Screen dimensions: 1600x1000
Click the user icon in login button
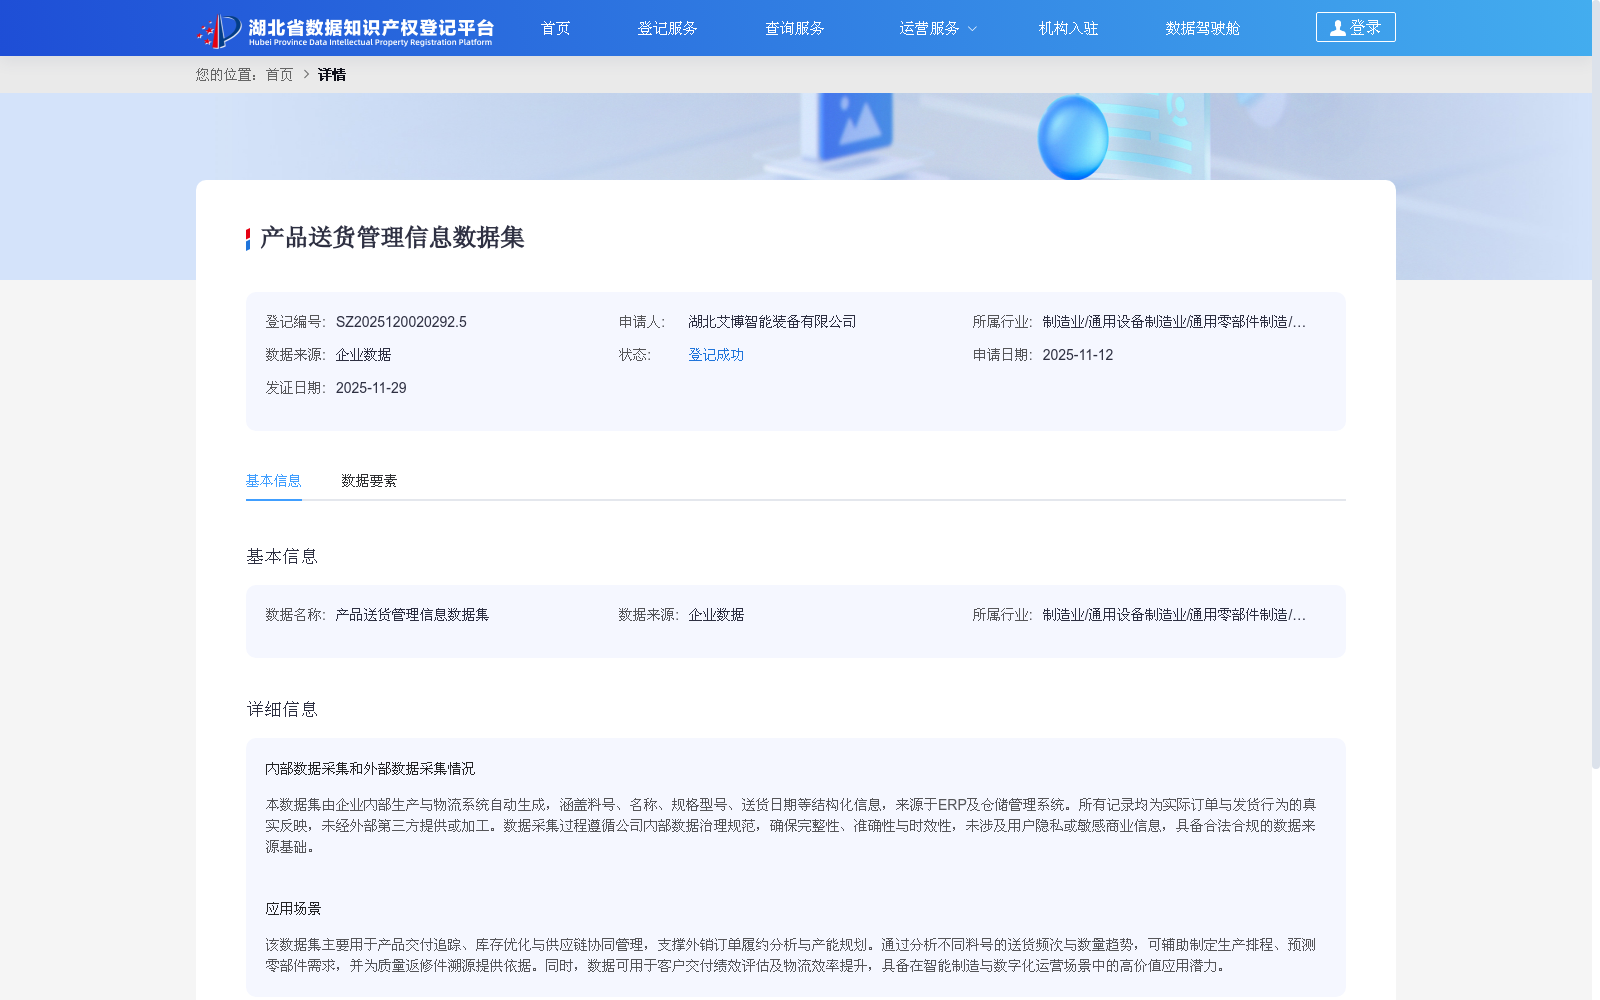tap(1337, 28)
